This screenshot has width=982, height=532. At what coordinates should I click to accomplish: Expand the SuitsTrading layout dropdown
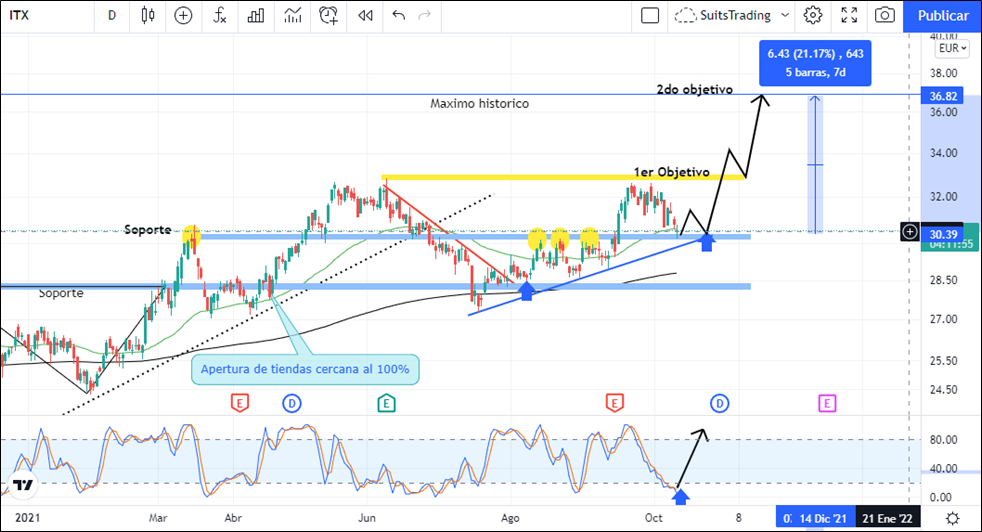click(785, 15)
